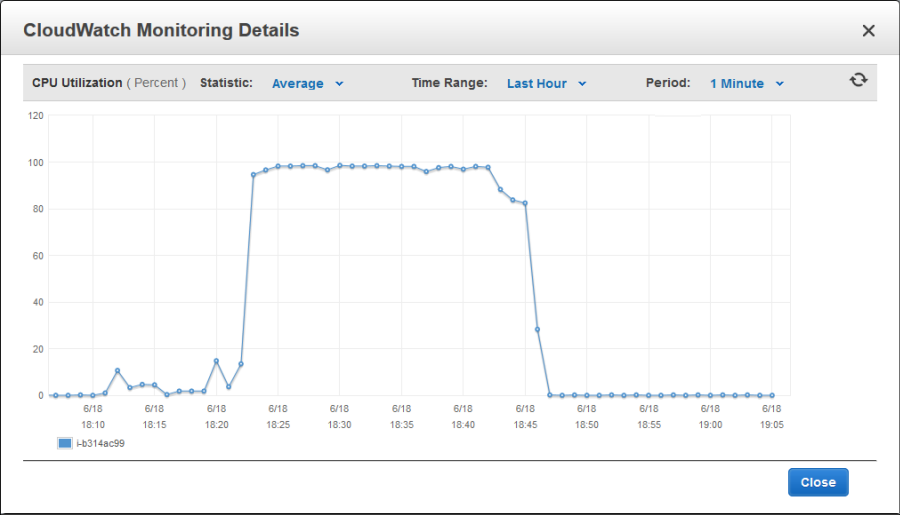Select the i-b314ac99 instance legend label

(100, 443)
